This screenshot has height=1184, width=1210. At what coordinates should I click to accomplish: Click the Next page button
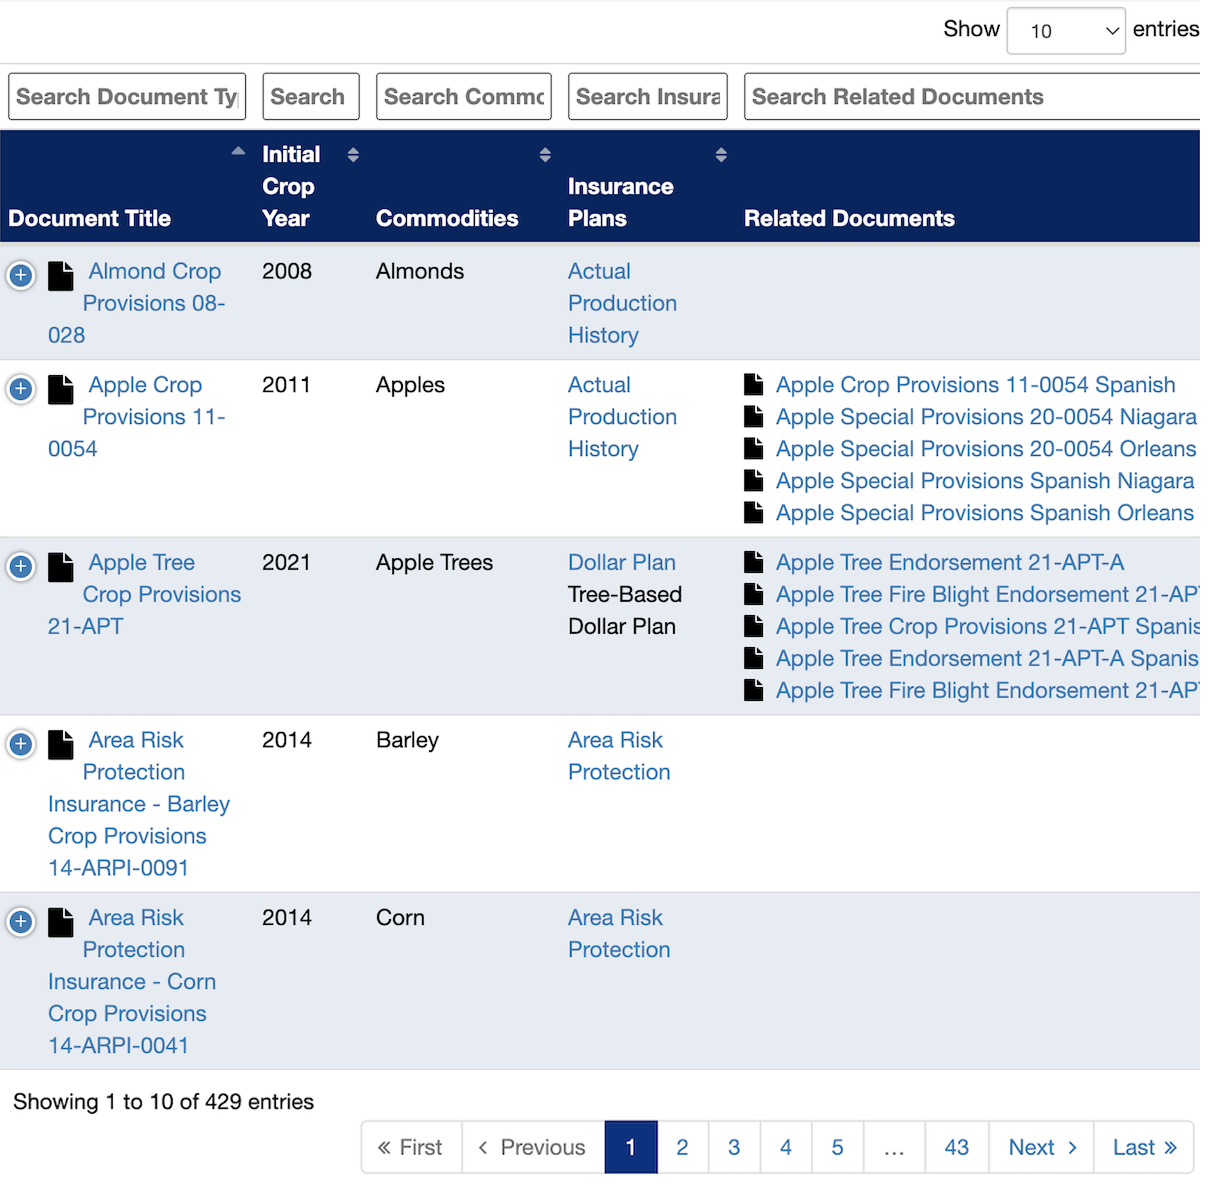[1042, 1147]
